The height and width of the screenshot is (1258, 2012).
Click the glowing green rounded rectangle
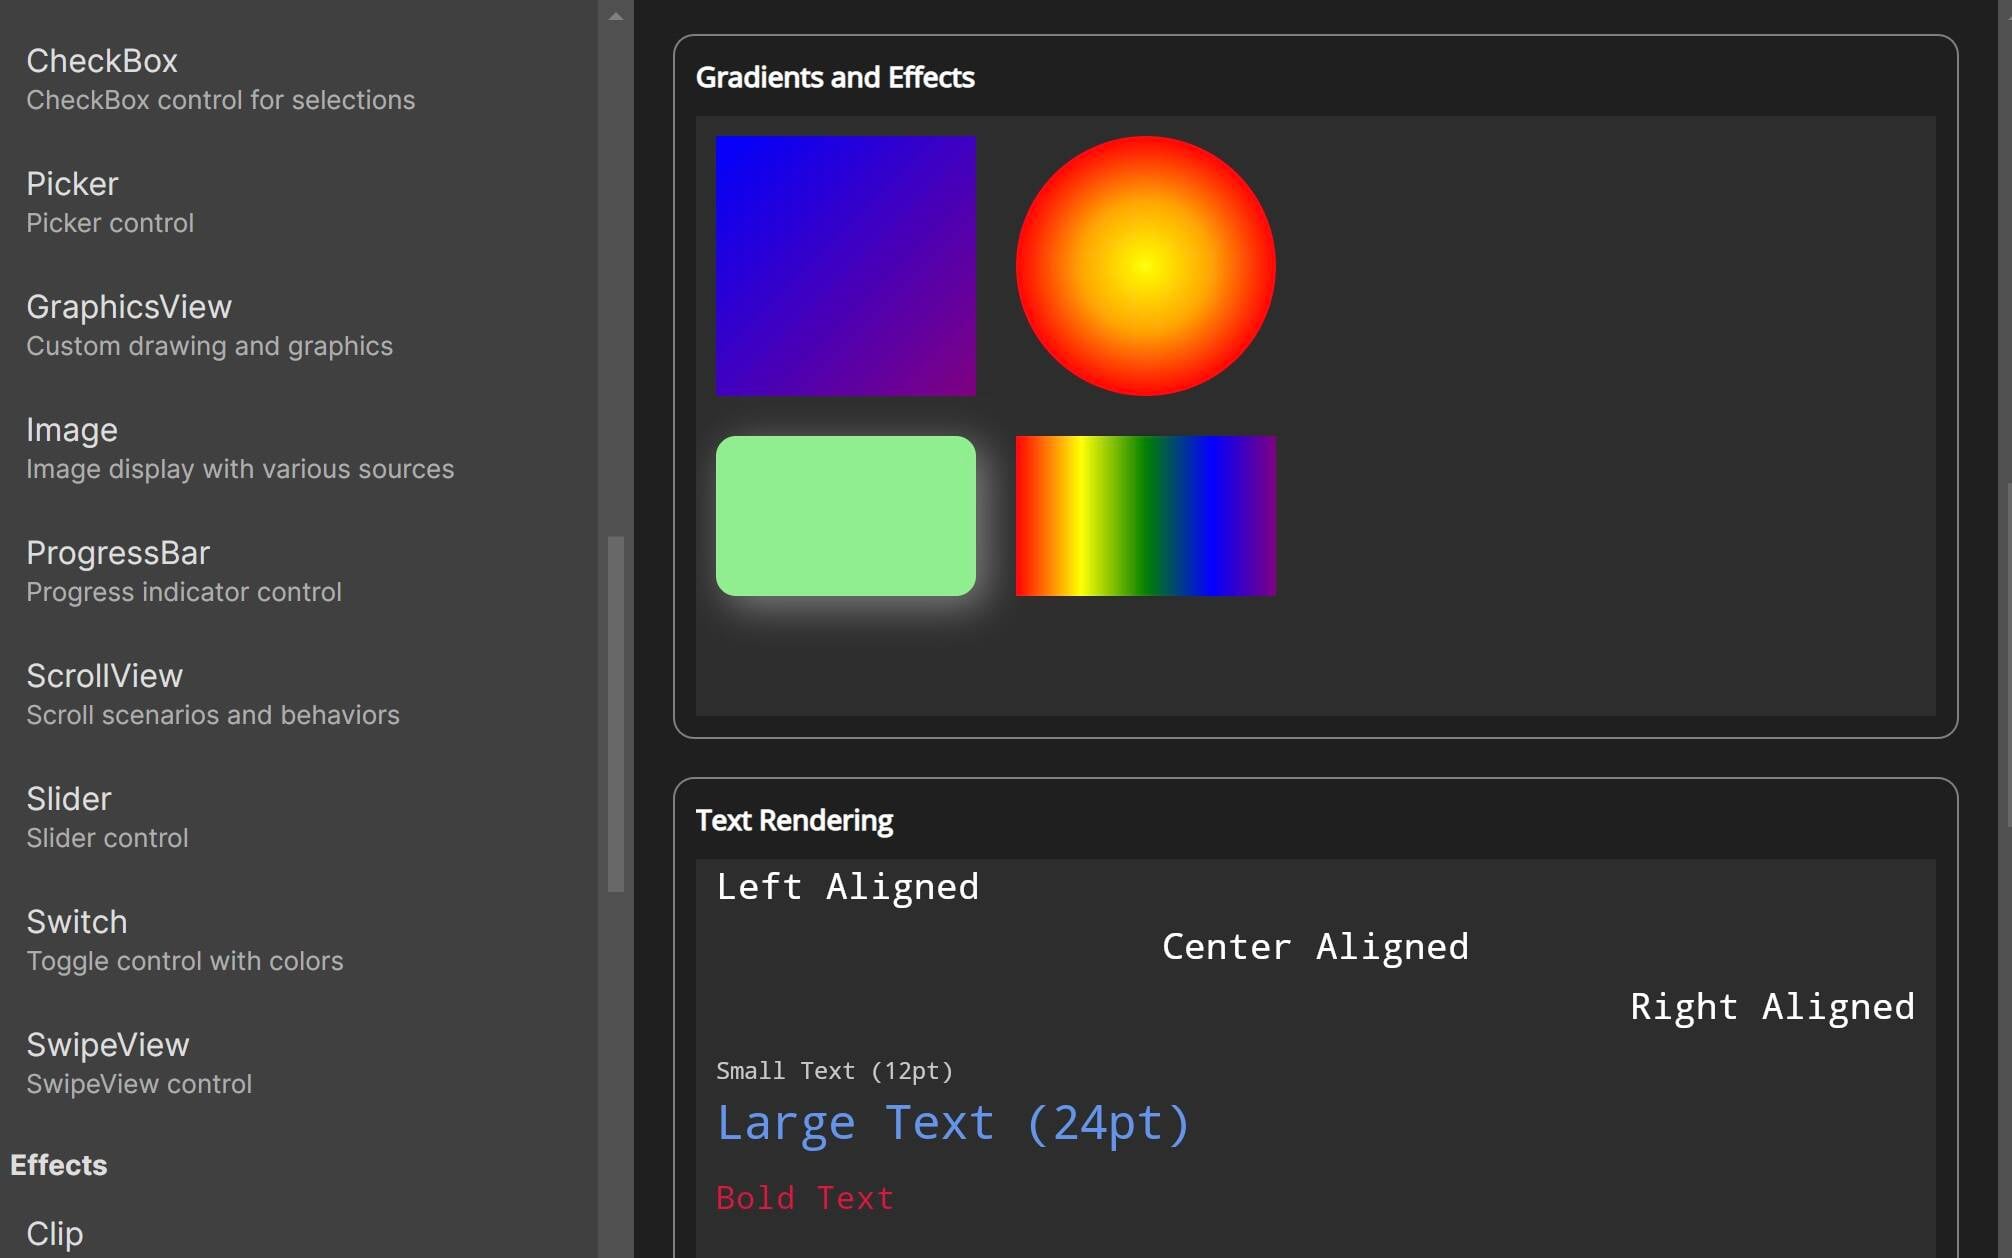(x=846, y=515)
